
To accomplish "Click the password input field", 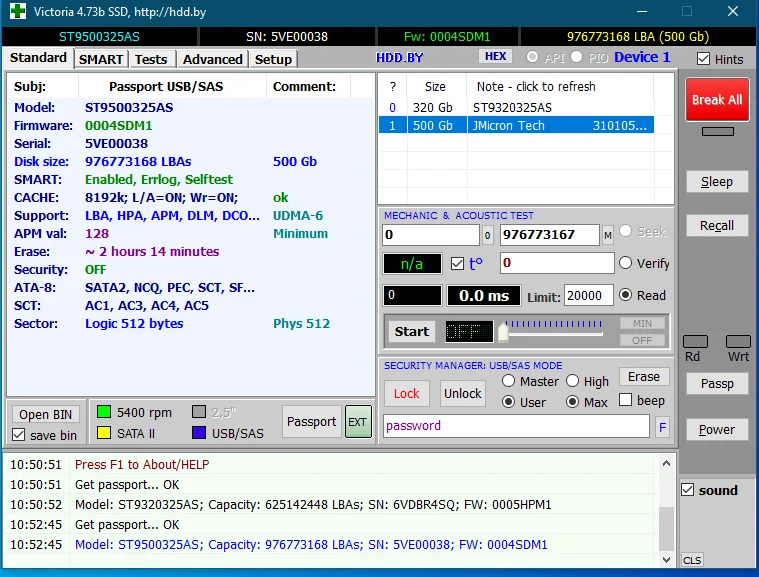I will [x=516, y=426].
